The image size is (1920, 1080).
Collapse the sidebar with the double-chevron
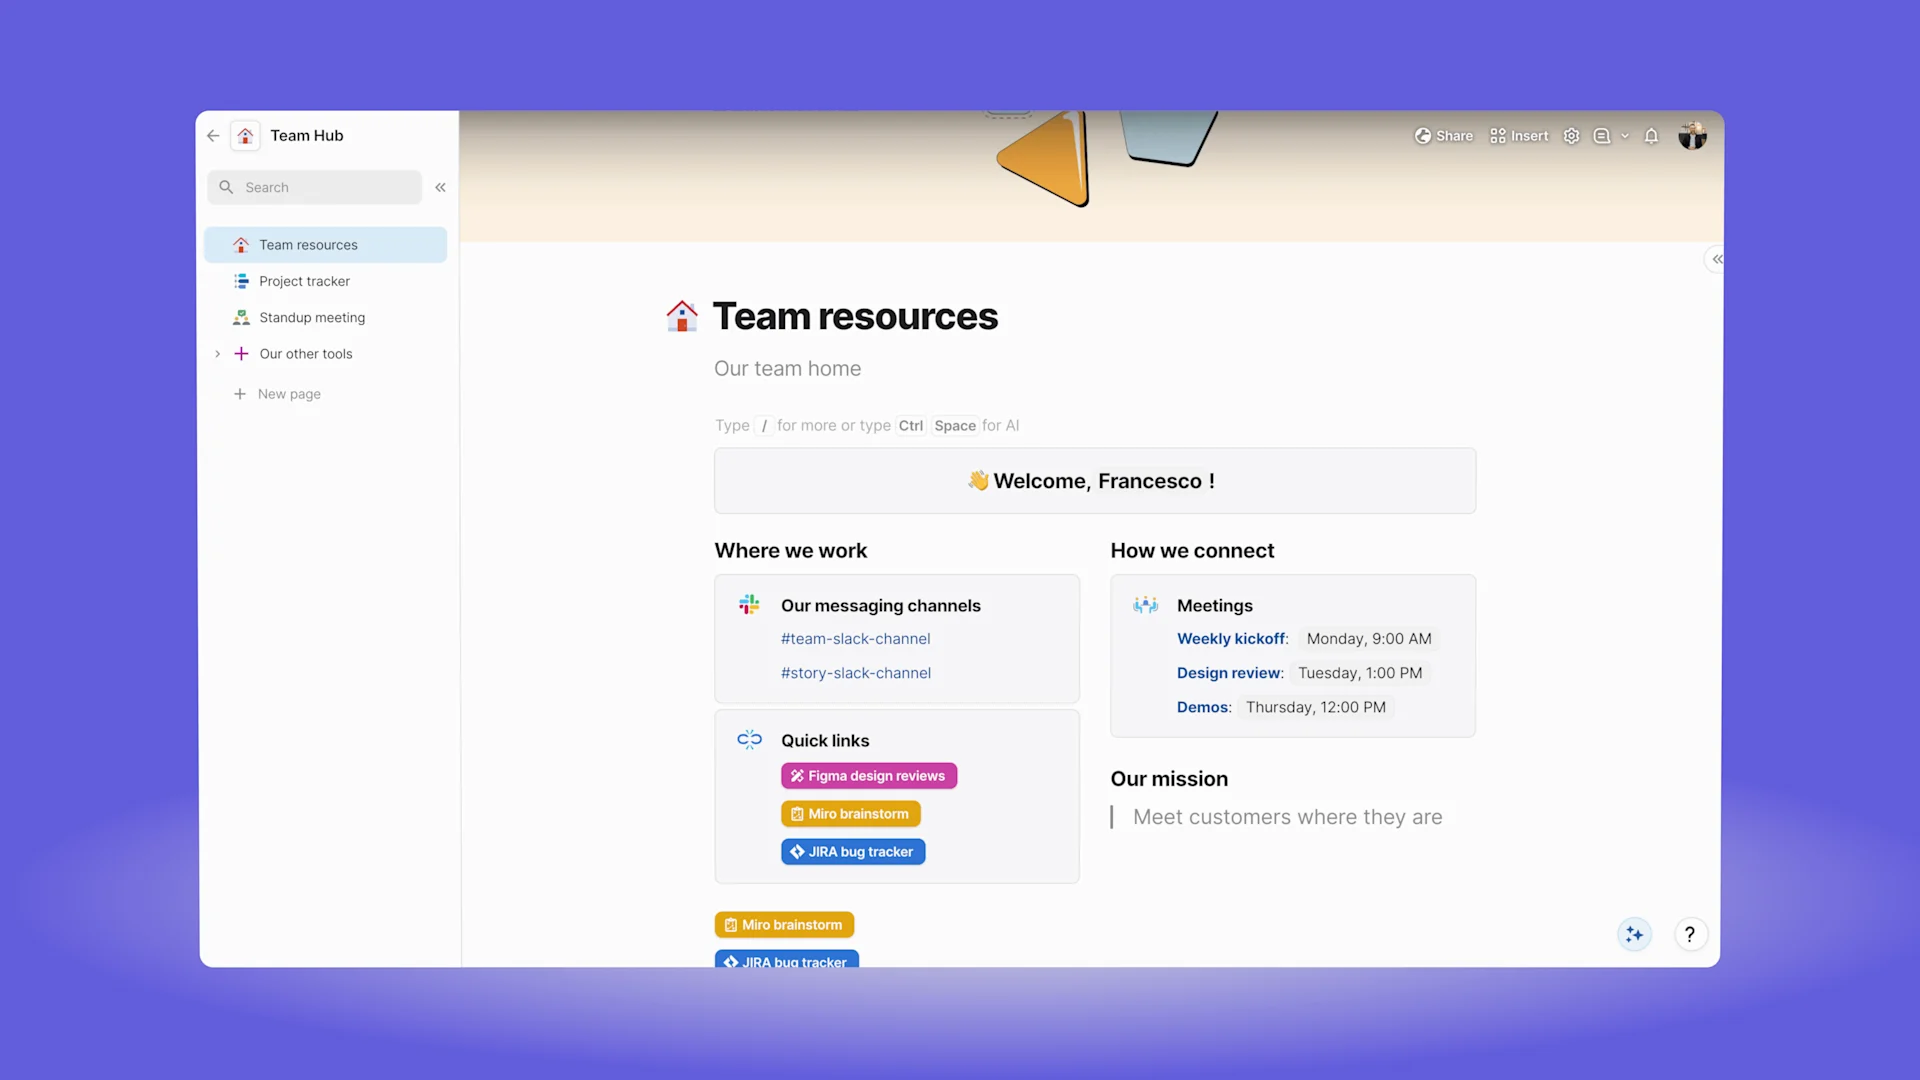440,187
